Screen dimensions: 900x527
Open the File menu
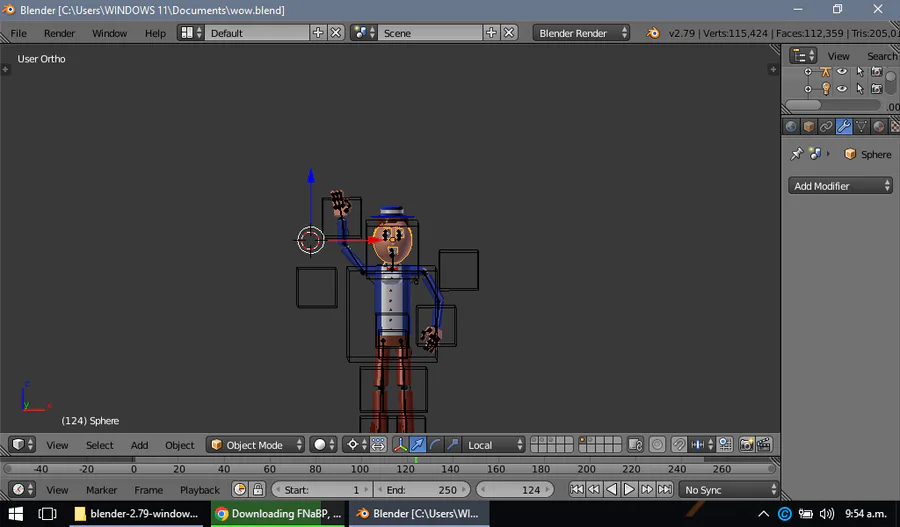pos(18,33)
